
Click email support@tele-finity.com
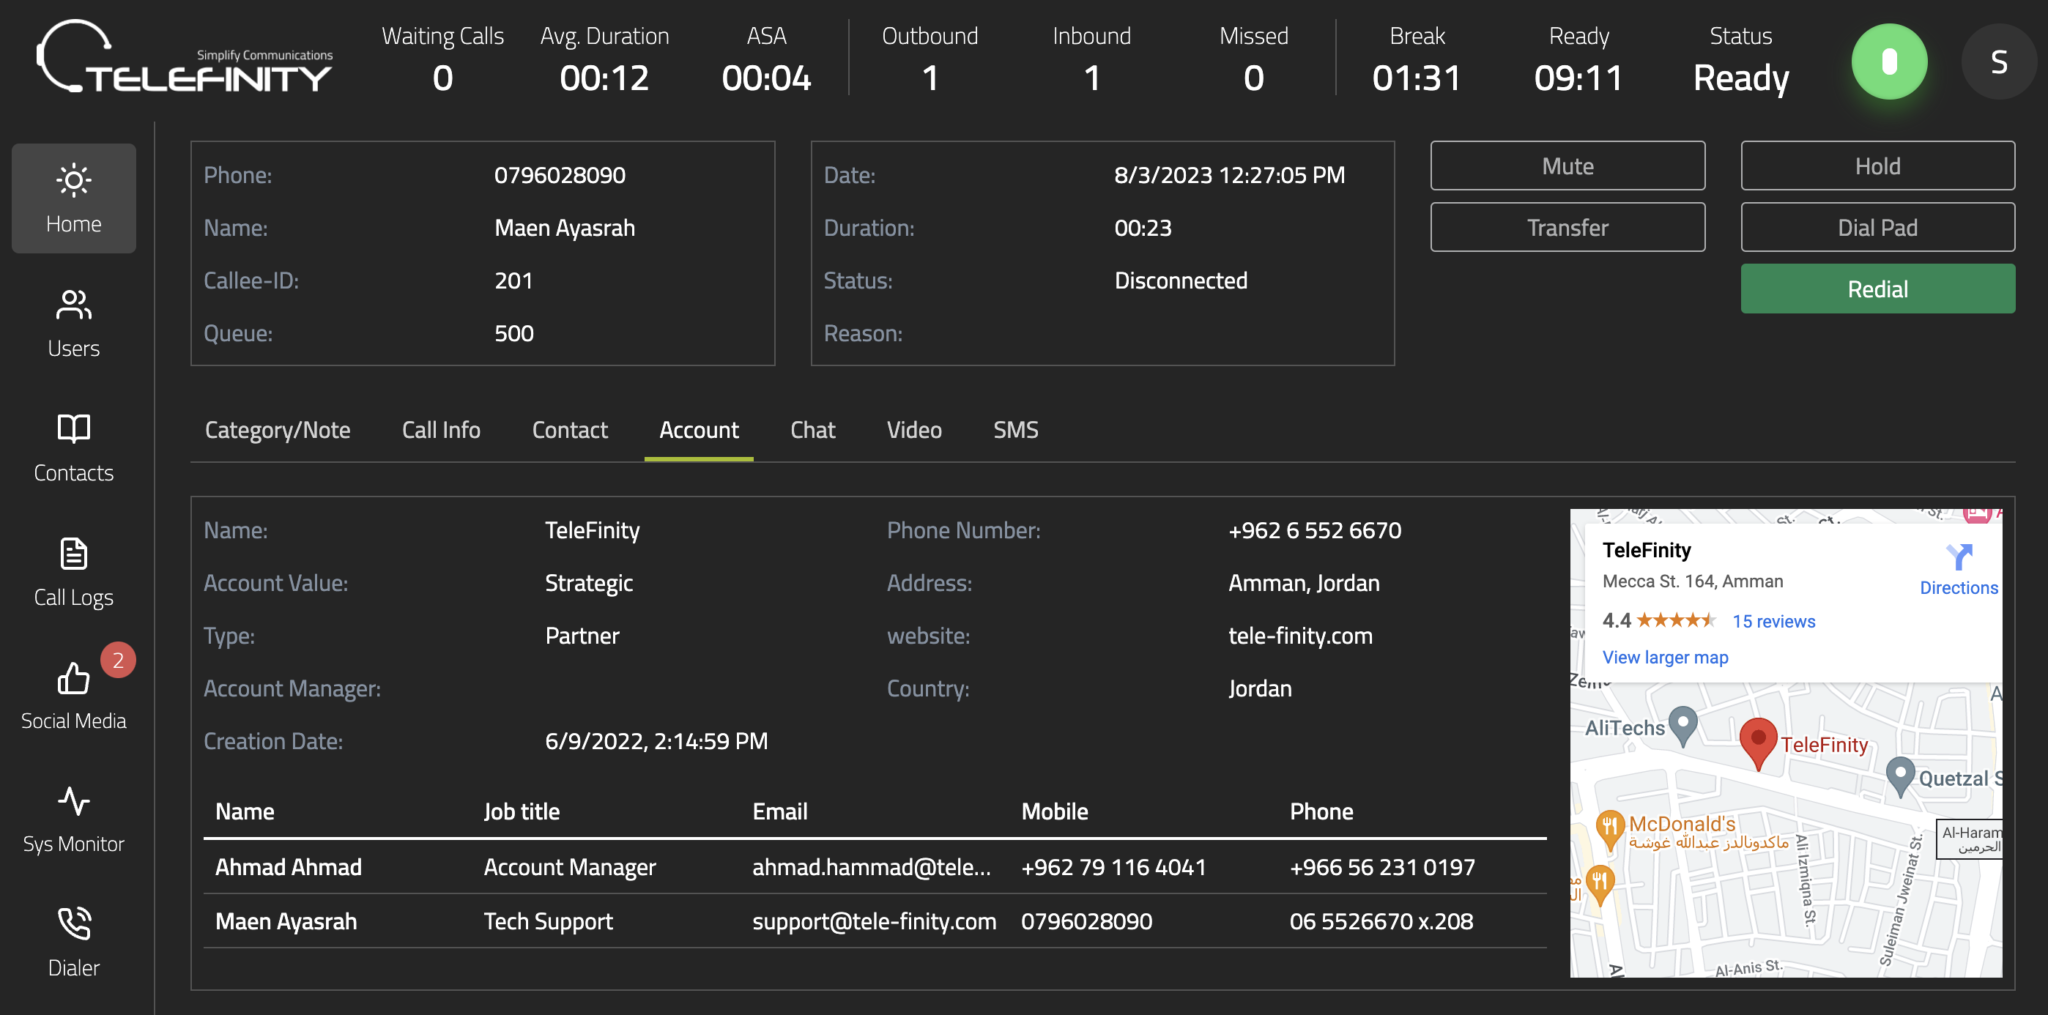click(x=874, y=921)
